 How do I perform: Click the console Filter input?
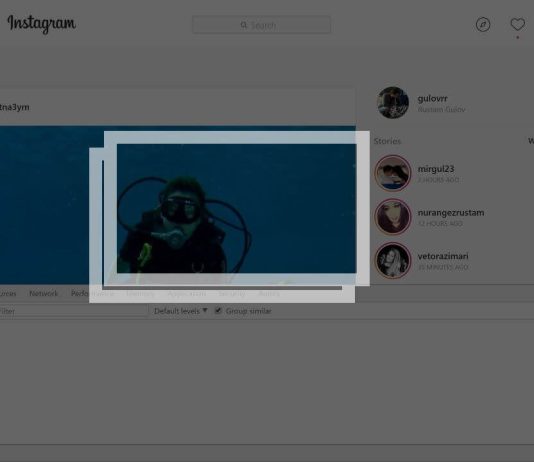point(73,311)
